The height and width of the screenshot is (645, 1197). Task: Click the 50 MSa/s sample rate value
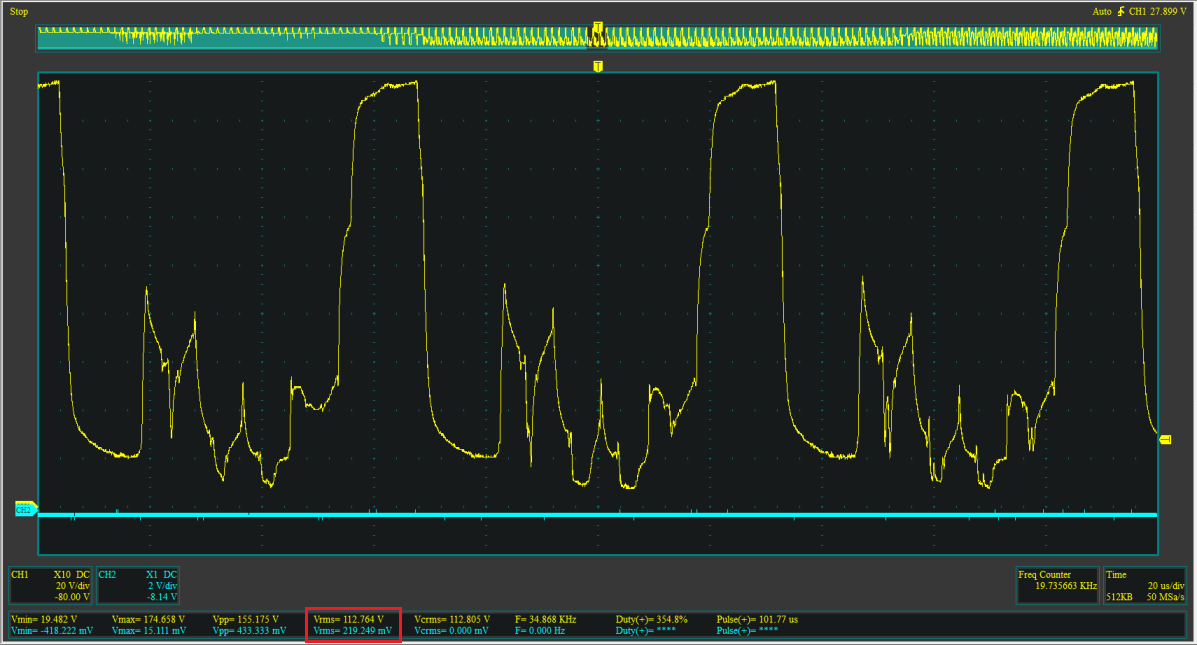[x=1165, y=597]
